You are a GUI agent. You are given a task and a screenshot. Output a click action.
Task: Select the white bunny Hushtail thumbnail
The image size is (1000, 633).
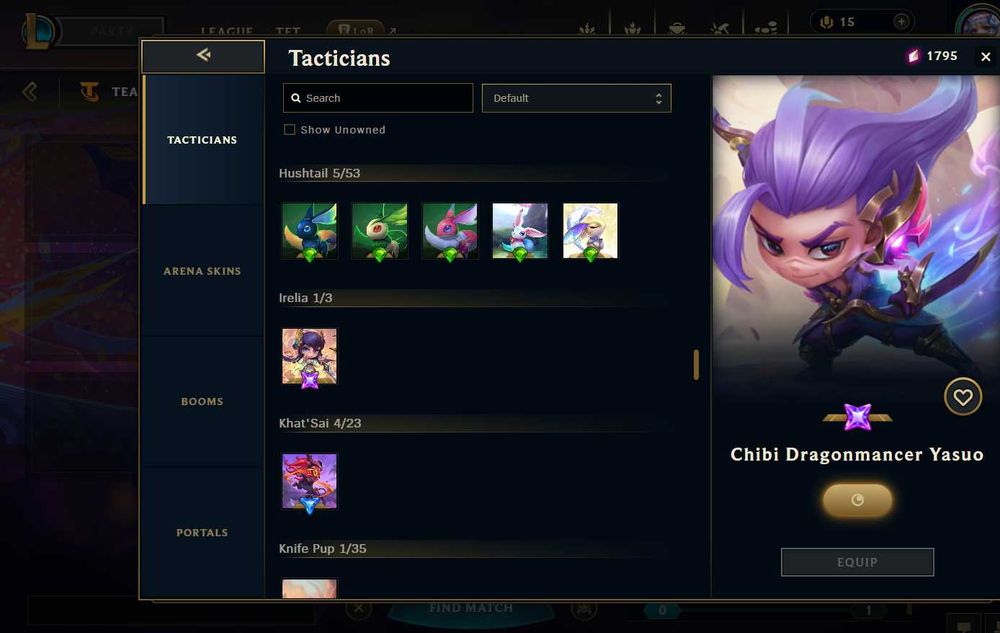pyautogui.click(x=520, y=231)
